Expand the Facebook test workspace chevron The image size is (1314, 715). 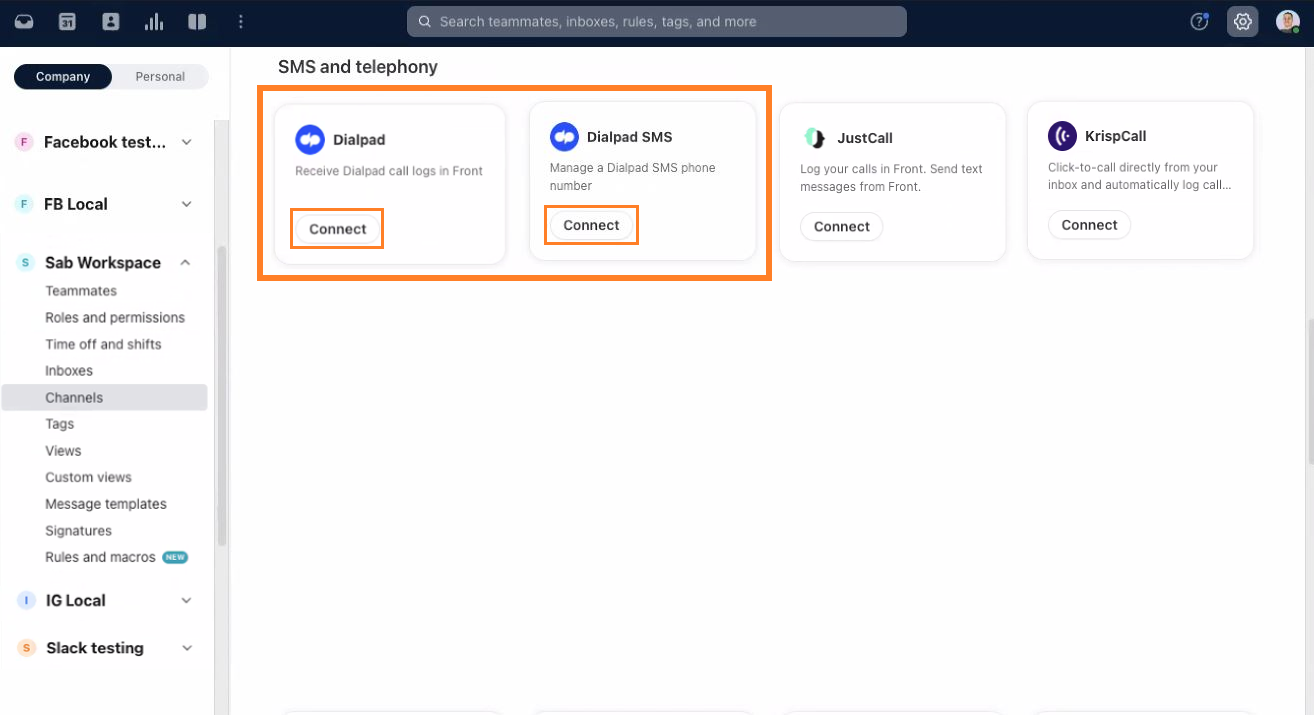click(187, 143)
